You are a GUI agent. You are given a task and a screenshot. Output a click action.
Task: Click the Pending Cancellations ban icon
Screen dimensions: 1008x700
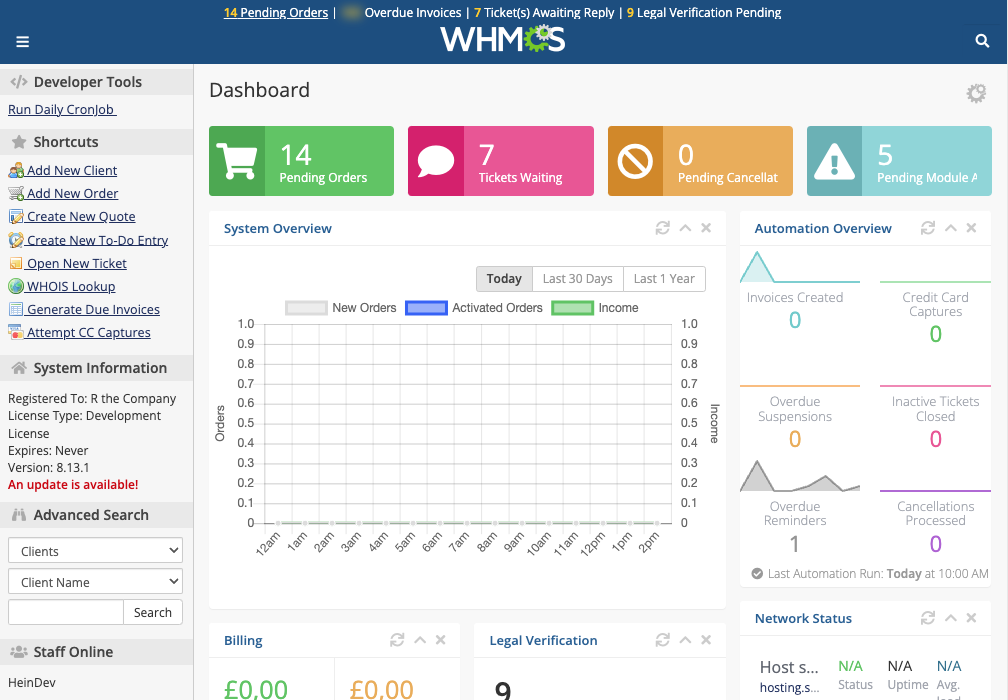tap(635, 161)
